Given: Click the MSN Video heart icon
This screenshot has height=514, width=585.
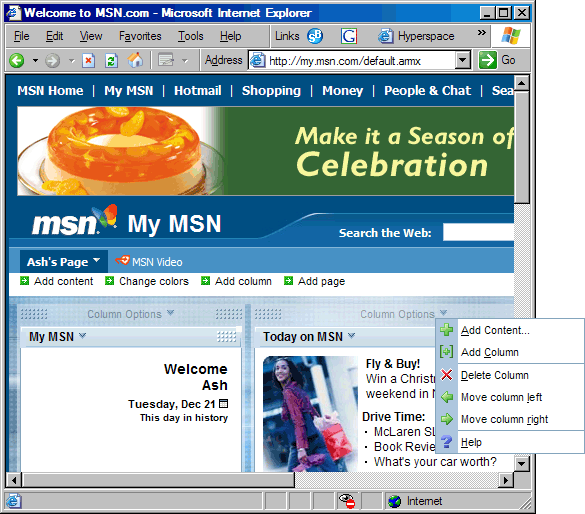Looking at the screenshot, I should (122, 260).
